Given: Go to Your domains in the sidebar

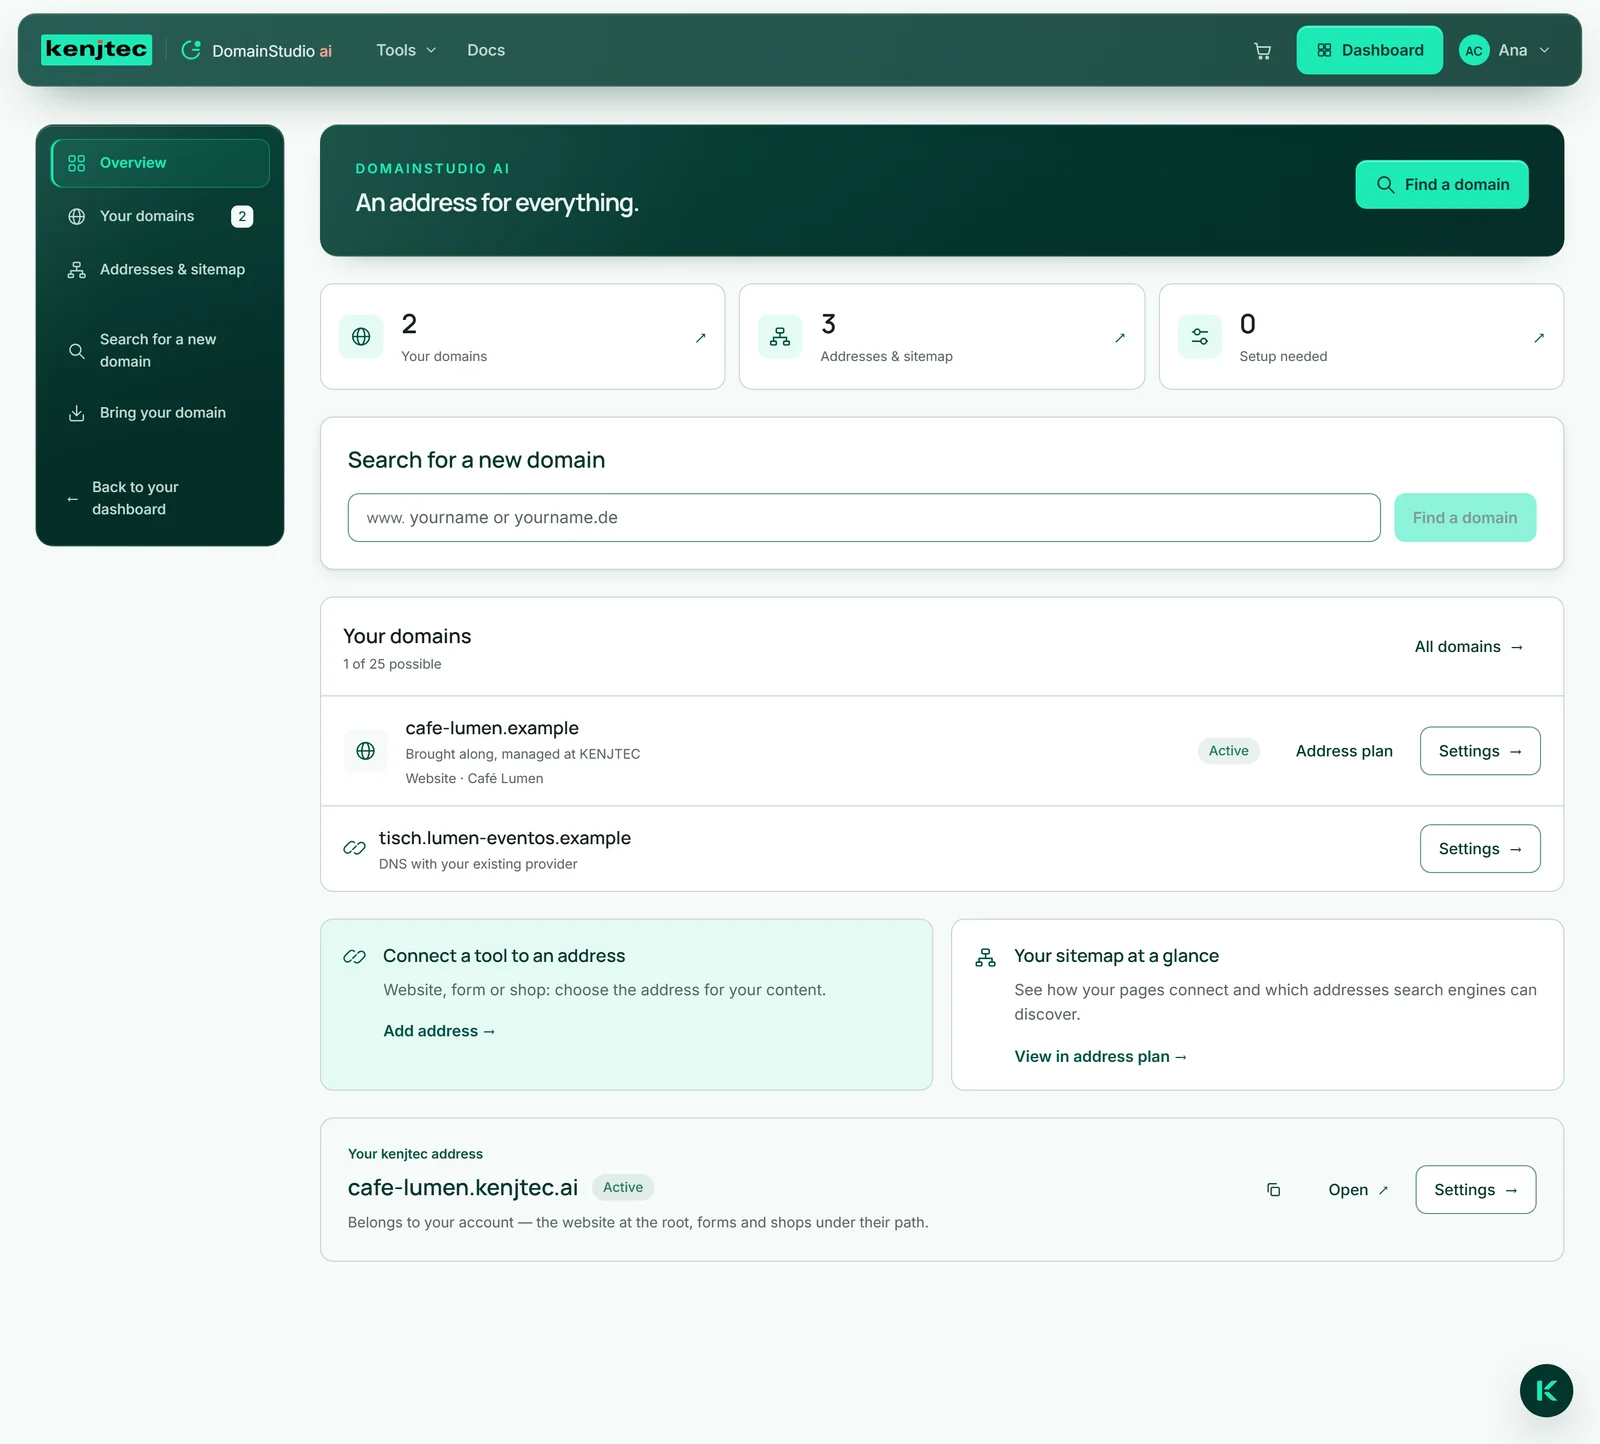Looking at the screenshot, I should (x=160, y=216).
